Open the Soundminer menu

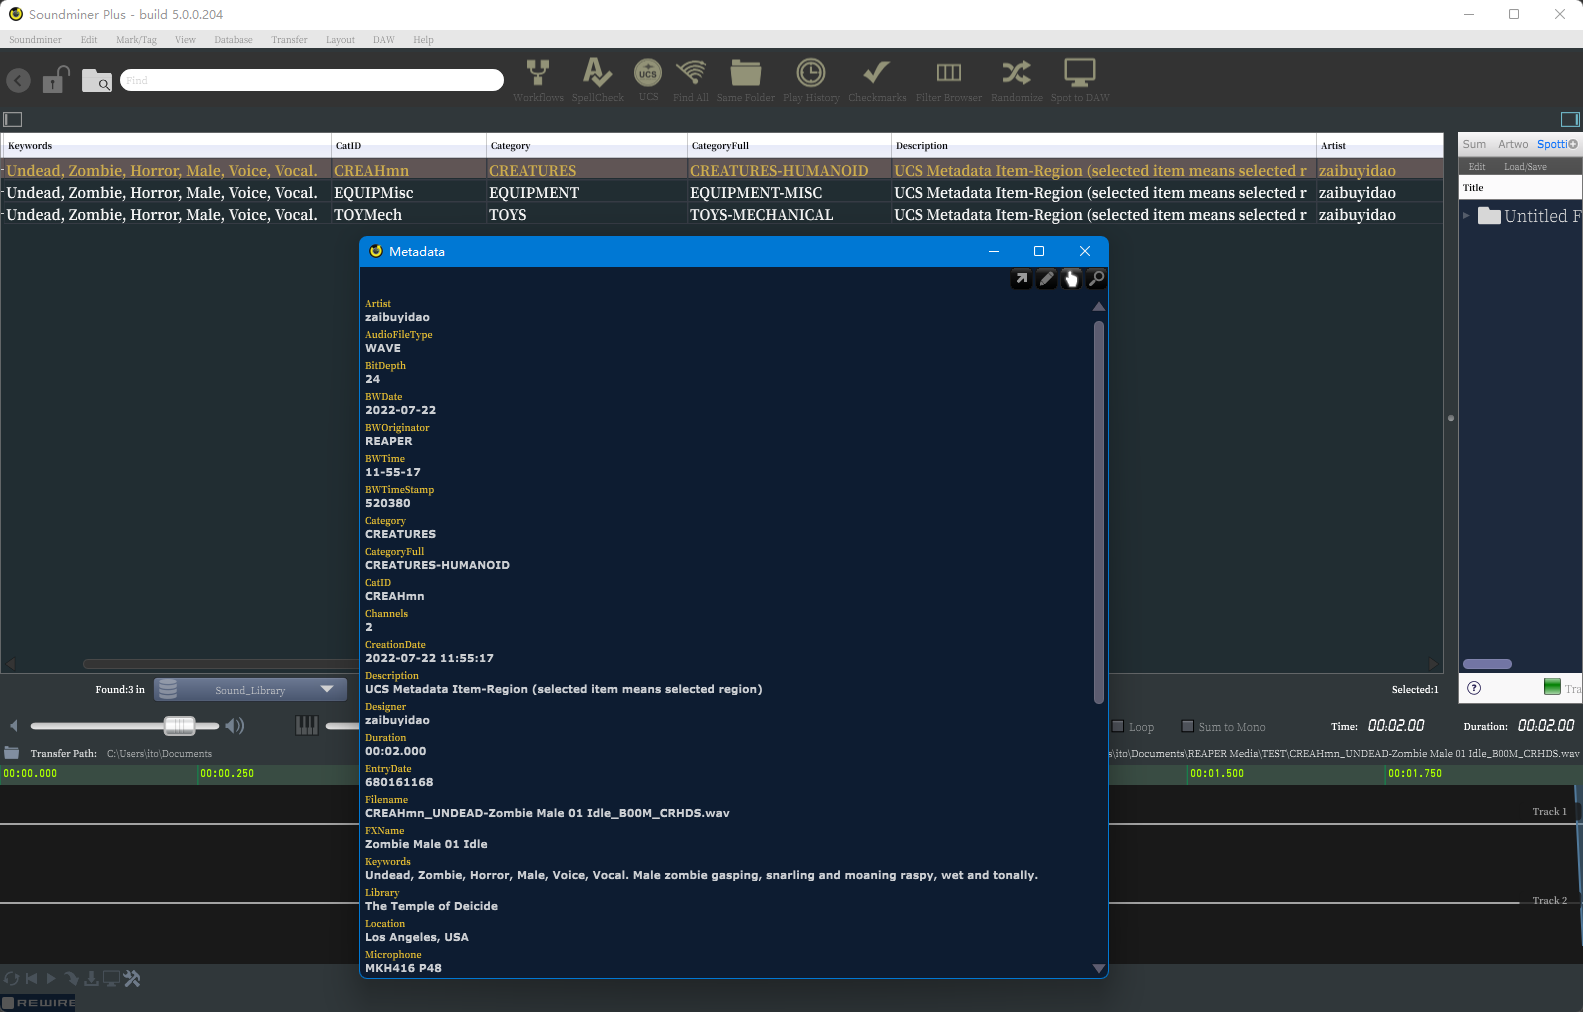coord(35,40)
